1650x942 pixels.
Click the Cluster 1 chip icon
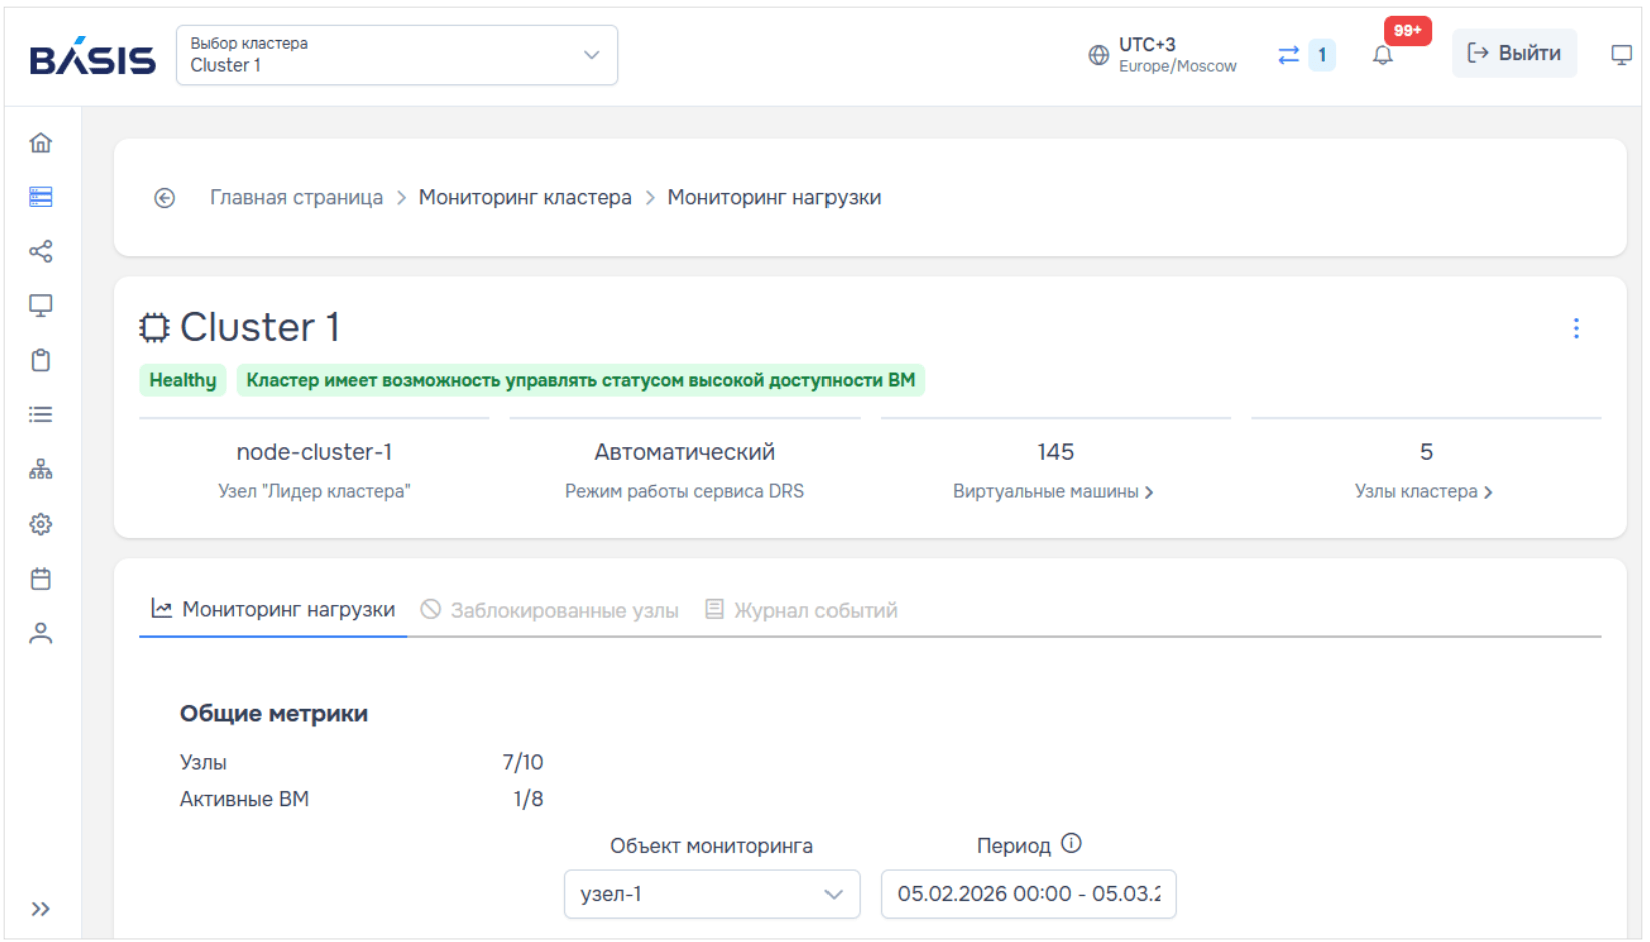(x=155, y=328)
